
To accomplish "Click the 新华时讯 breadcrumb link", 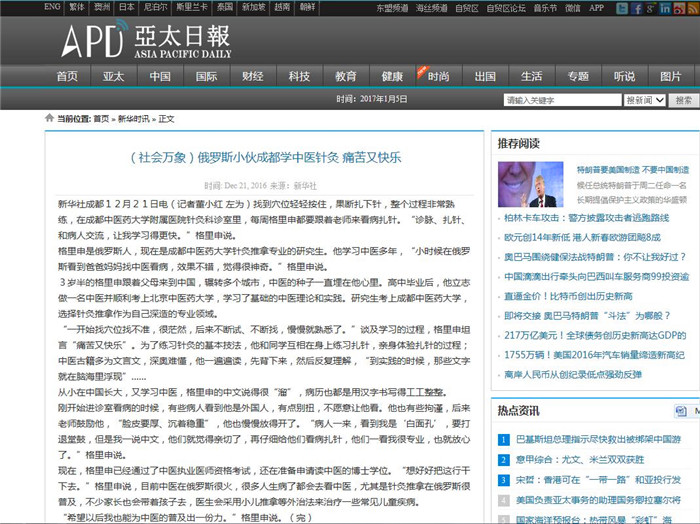I will click(x=133, y=118).
